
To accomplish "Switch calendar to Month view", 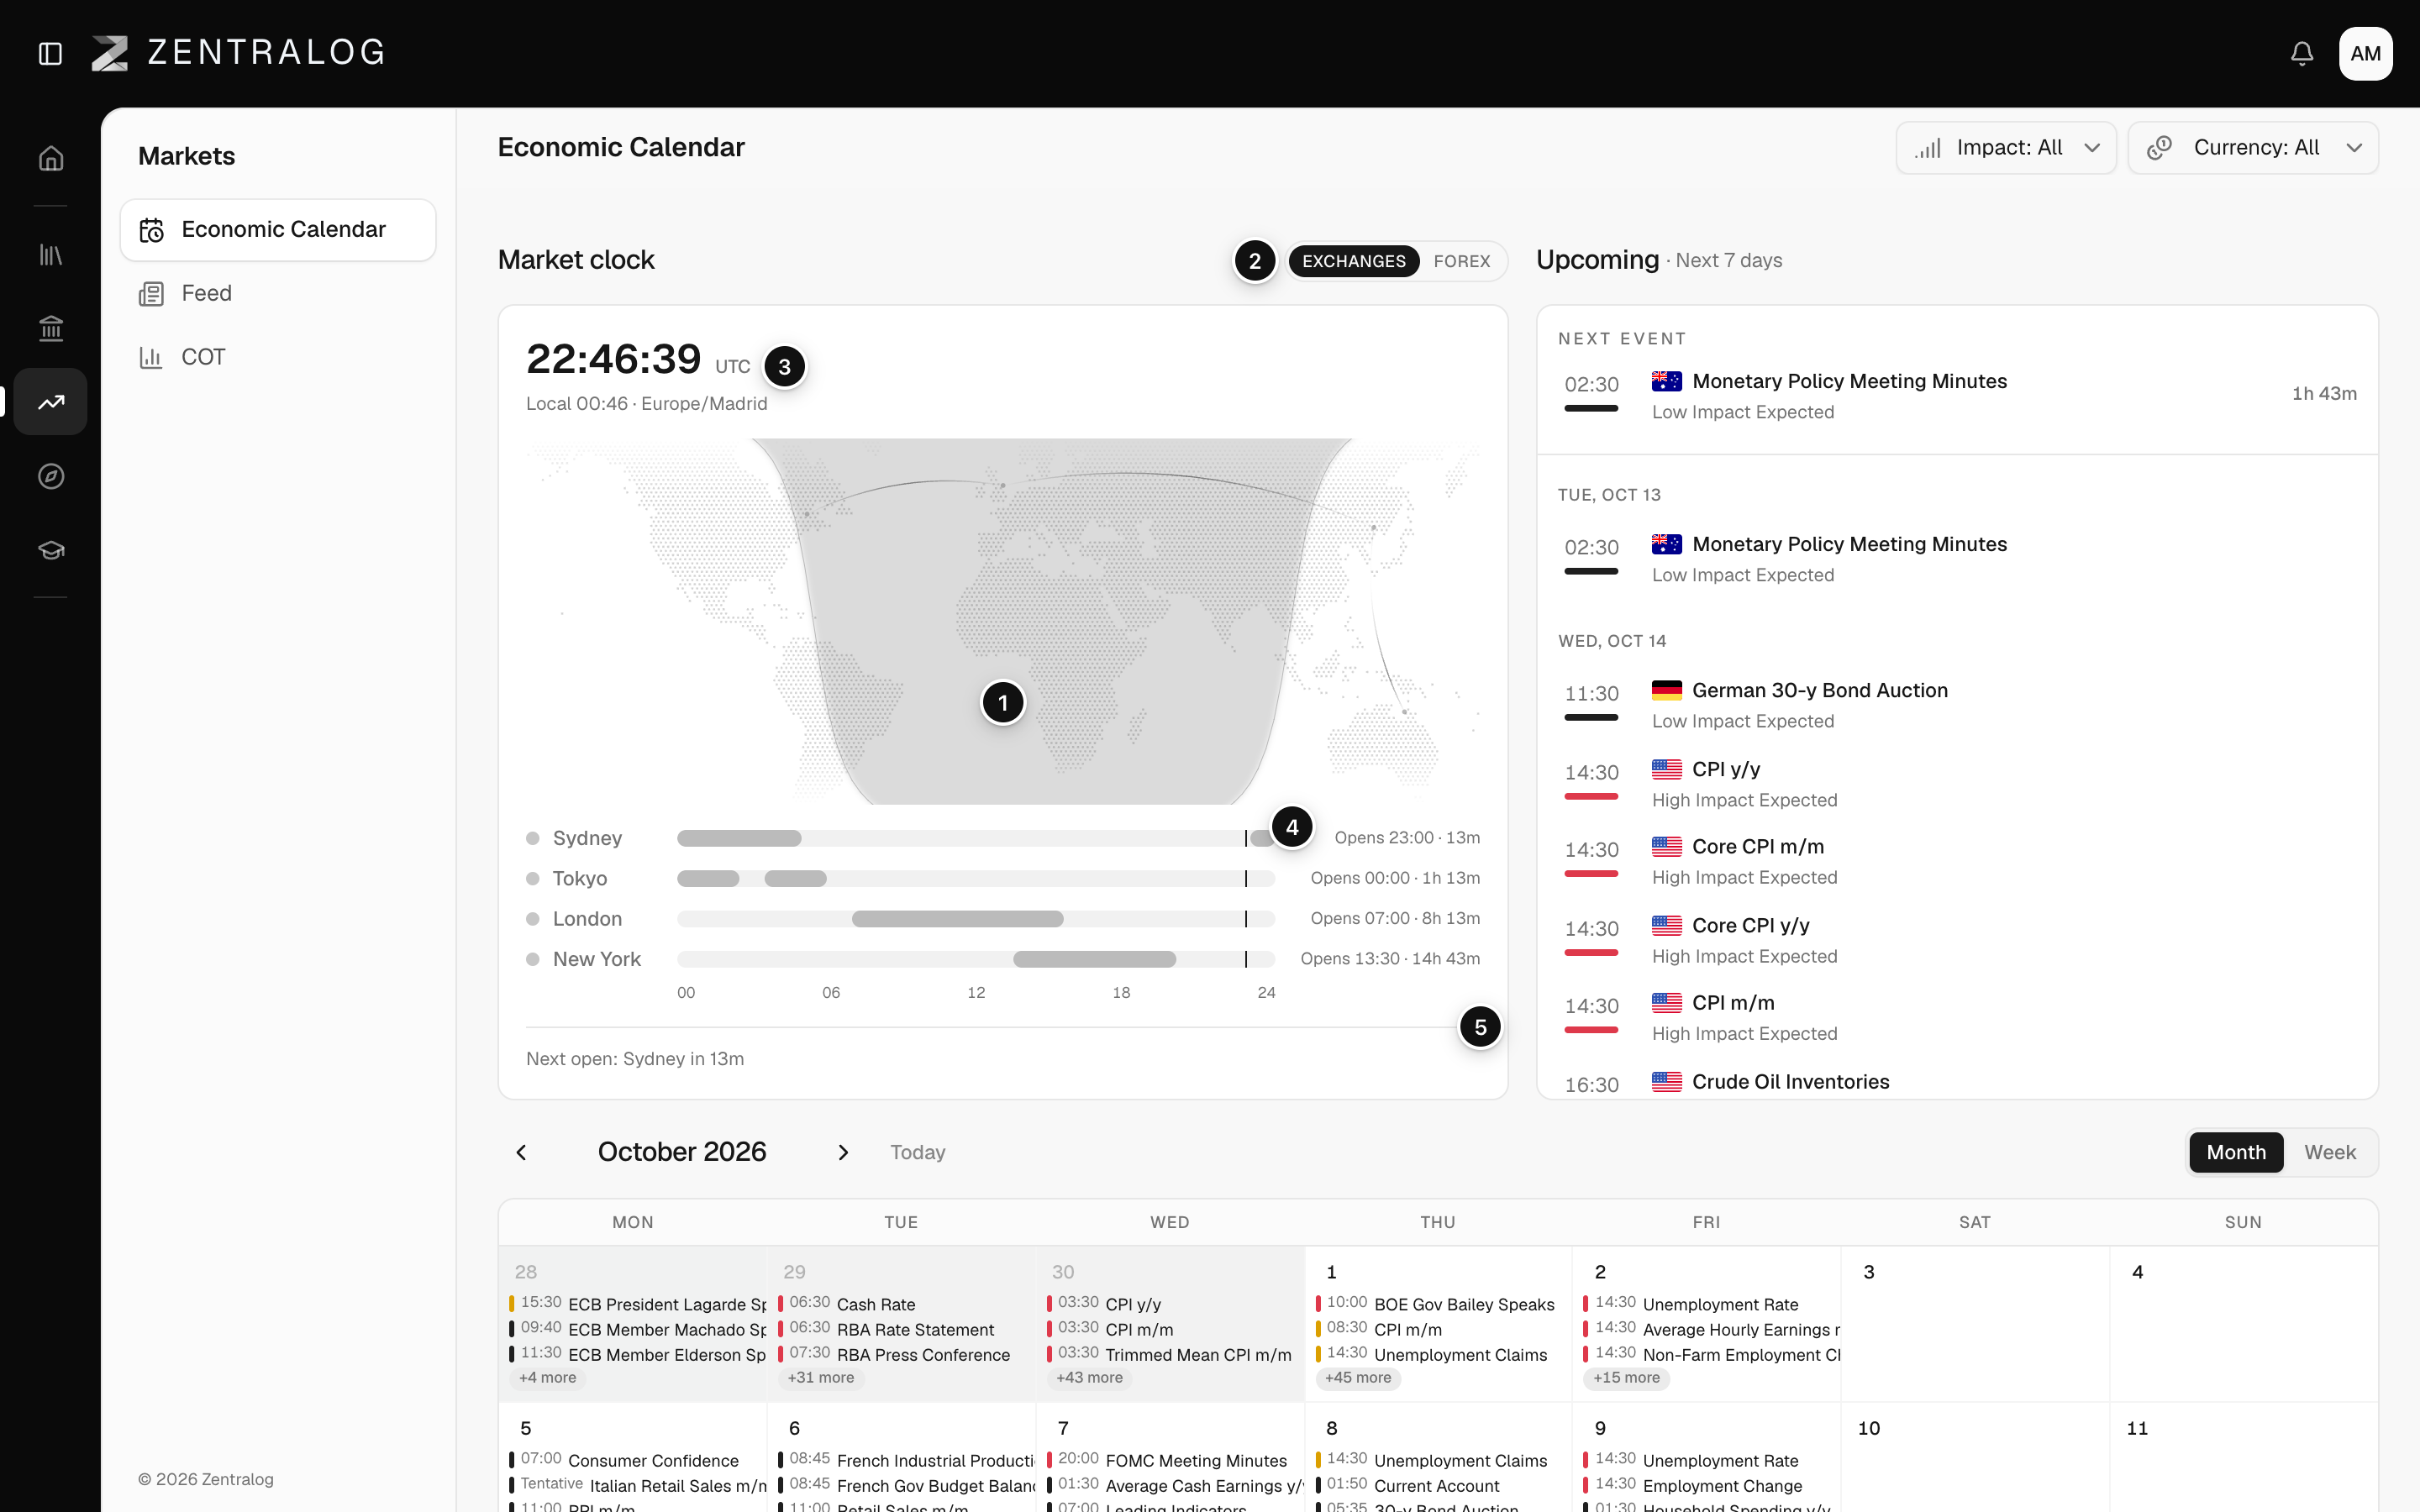I will (x=2236, y=1152).
